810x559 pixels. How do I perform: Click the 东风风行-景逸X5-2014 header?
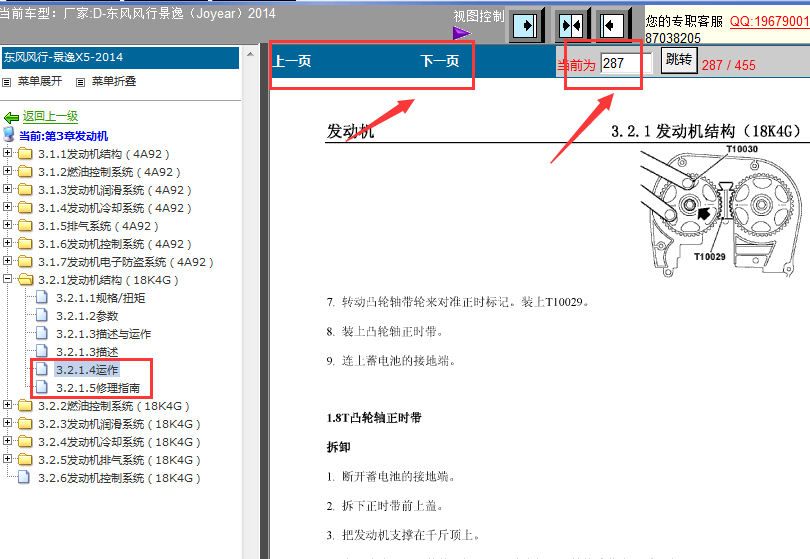tap(120, 57)
